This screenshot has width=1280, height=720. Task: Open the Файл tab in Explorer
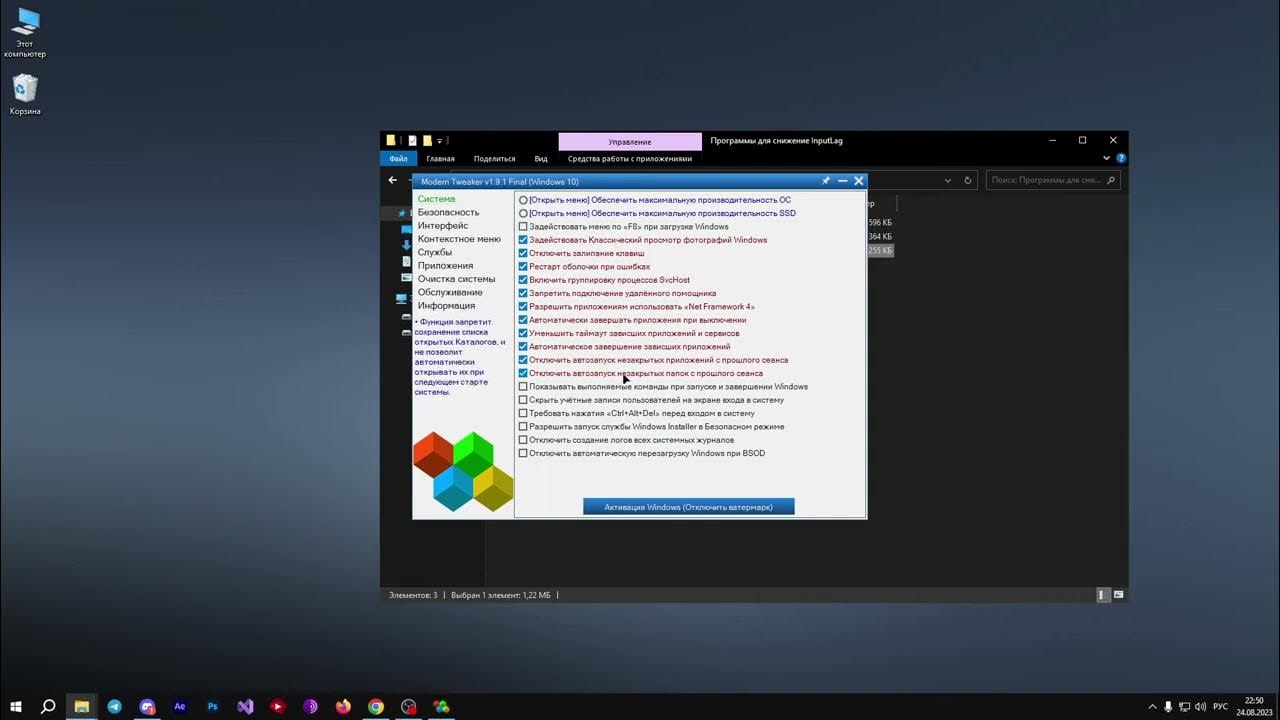click(x=398, y=158)
